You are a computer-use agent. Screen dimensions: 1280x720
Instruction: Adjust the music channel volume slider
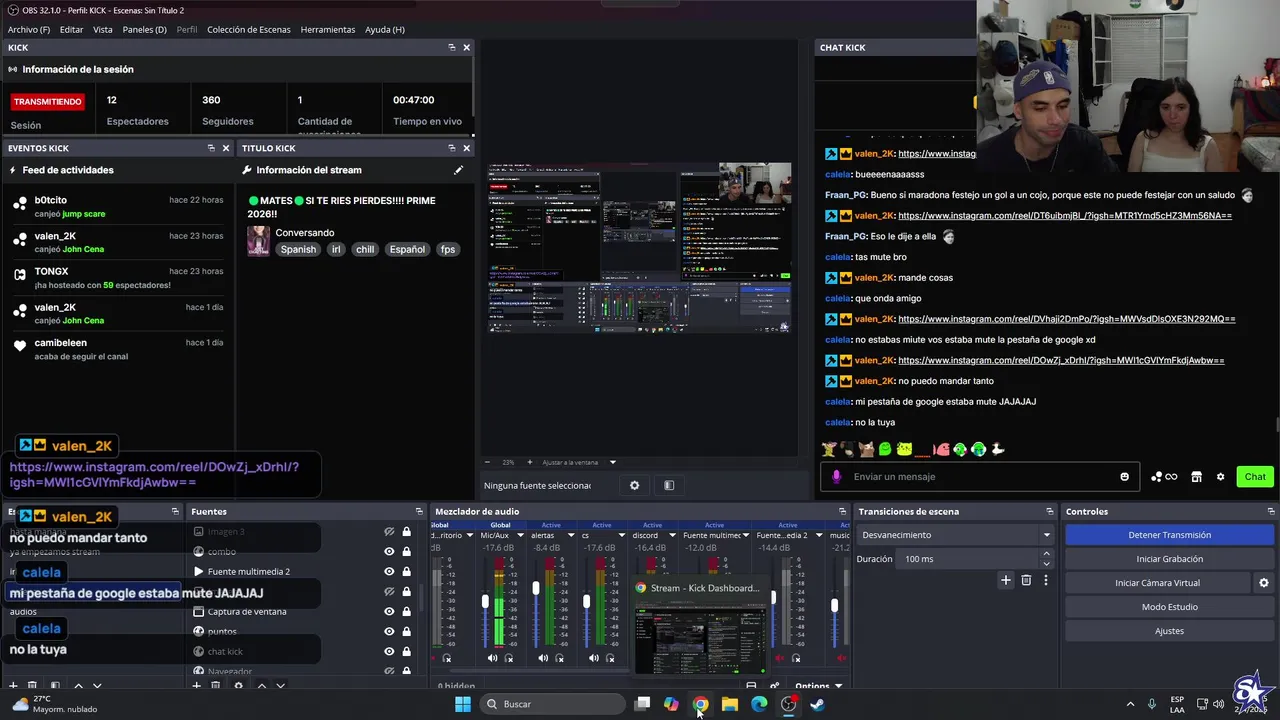[x=835, y=605]
